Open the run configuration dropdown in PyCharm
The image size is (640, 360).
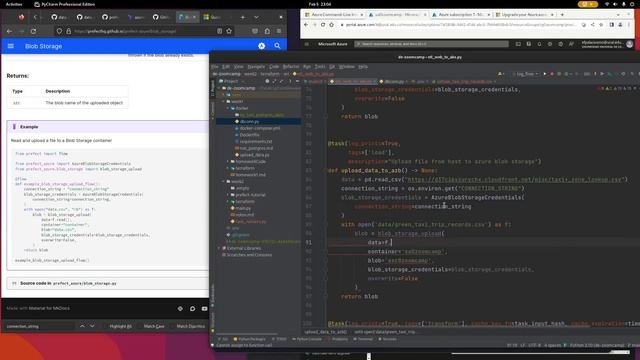(525, 74)
